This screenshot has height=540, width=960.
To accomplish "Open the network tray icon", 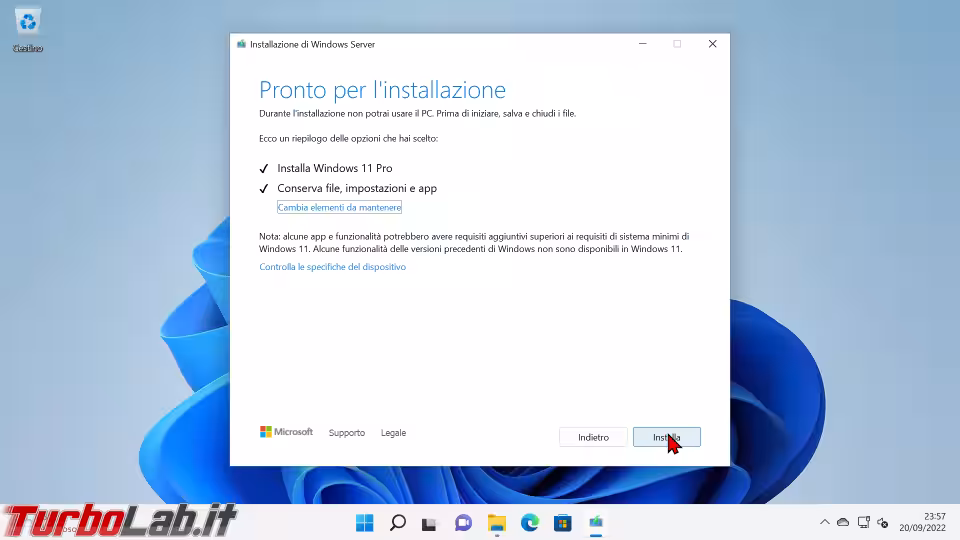I will (x=863, y=522).
